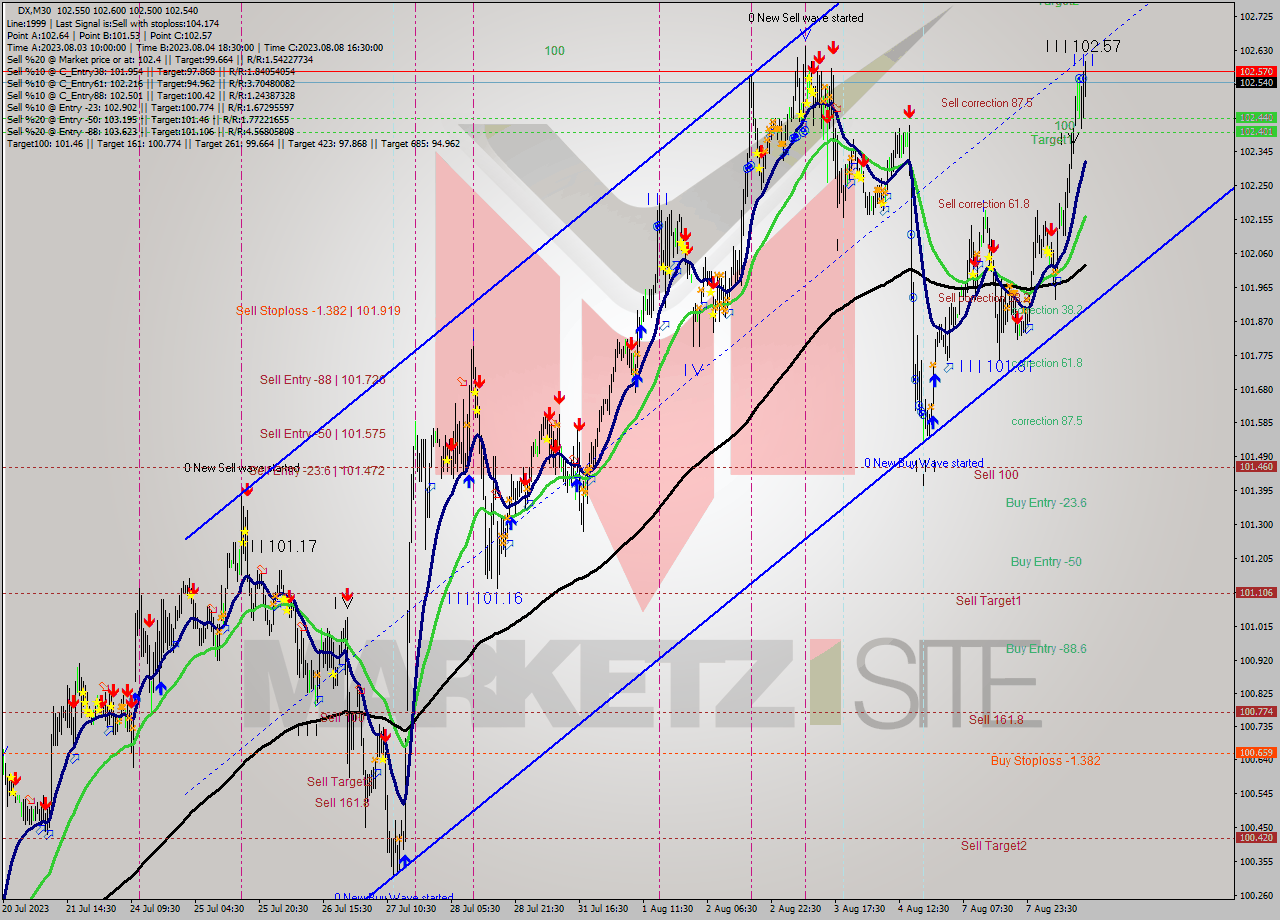This screenshot has height=920, width=1280.
Task: Click the '21 Jul 14:30' time axis label
Action: coord(93,909)
